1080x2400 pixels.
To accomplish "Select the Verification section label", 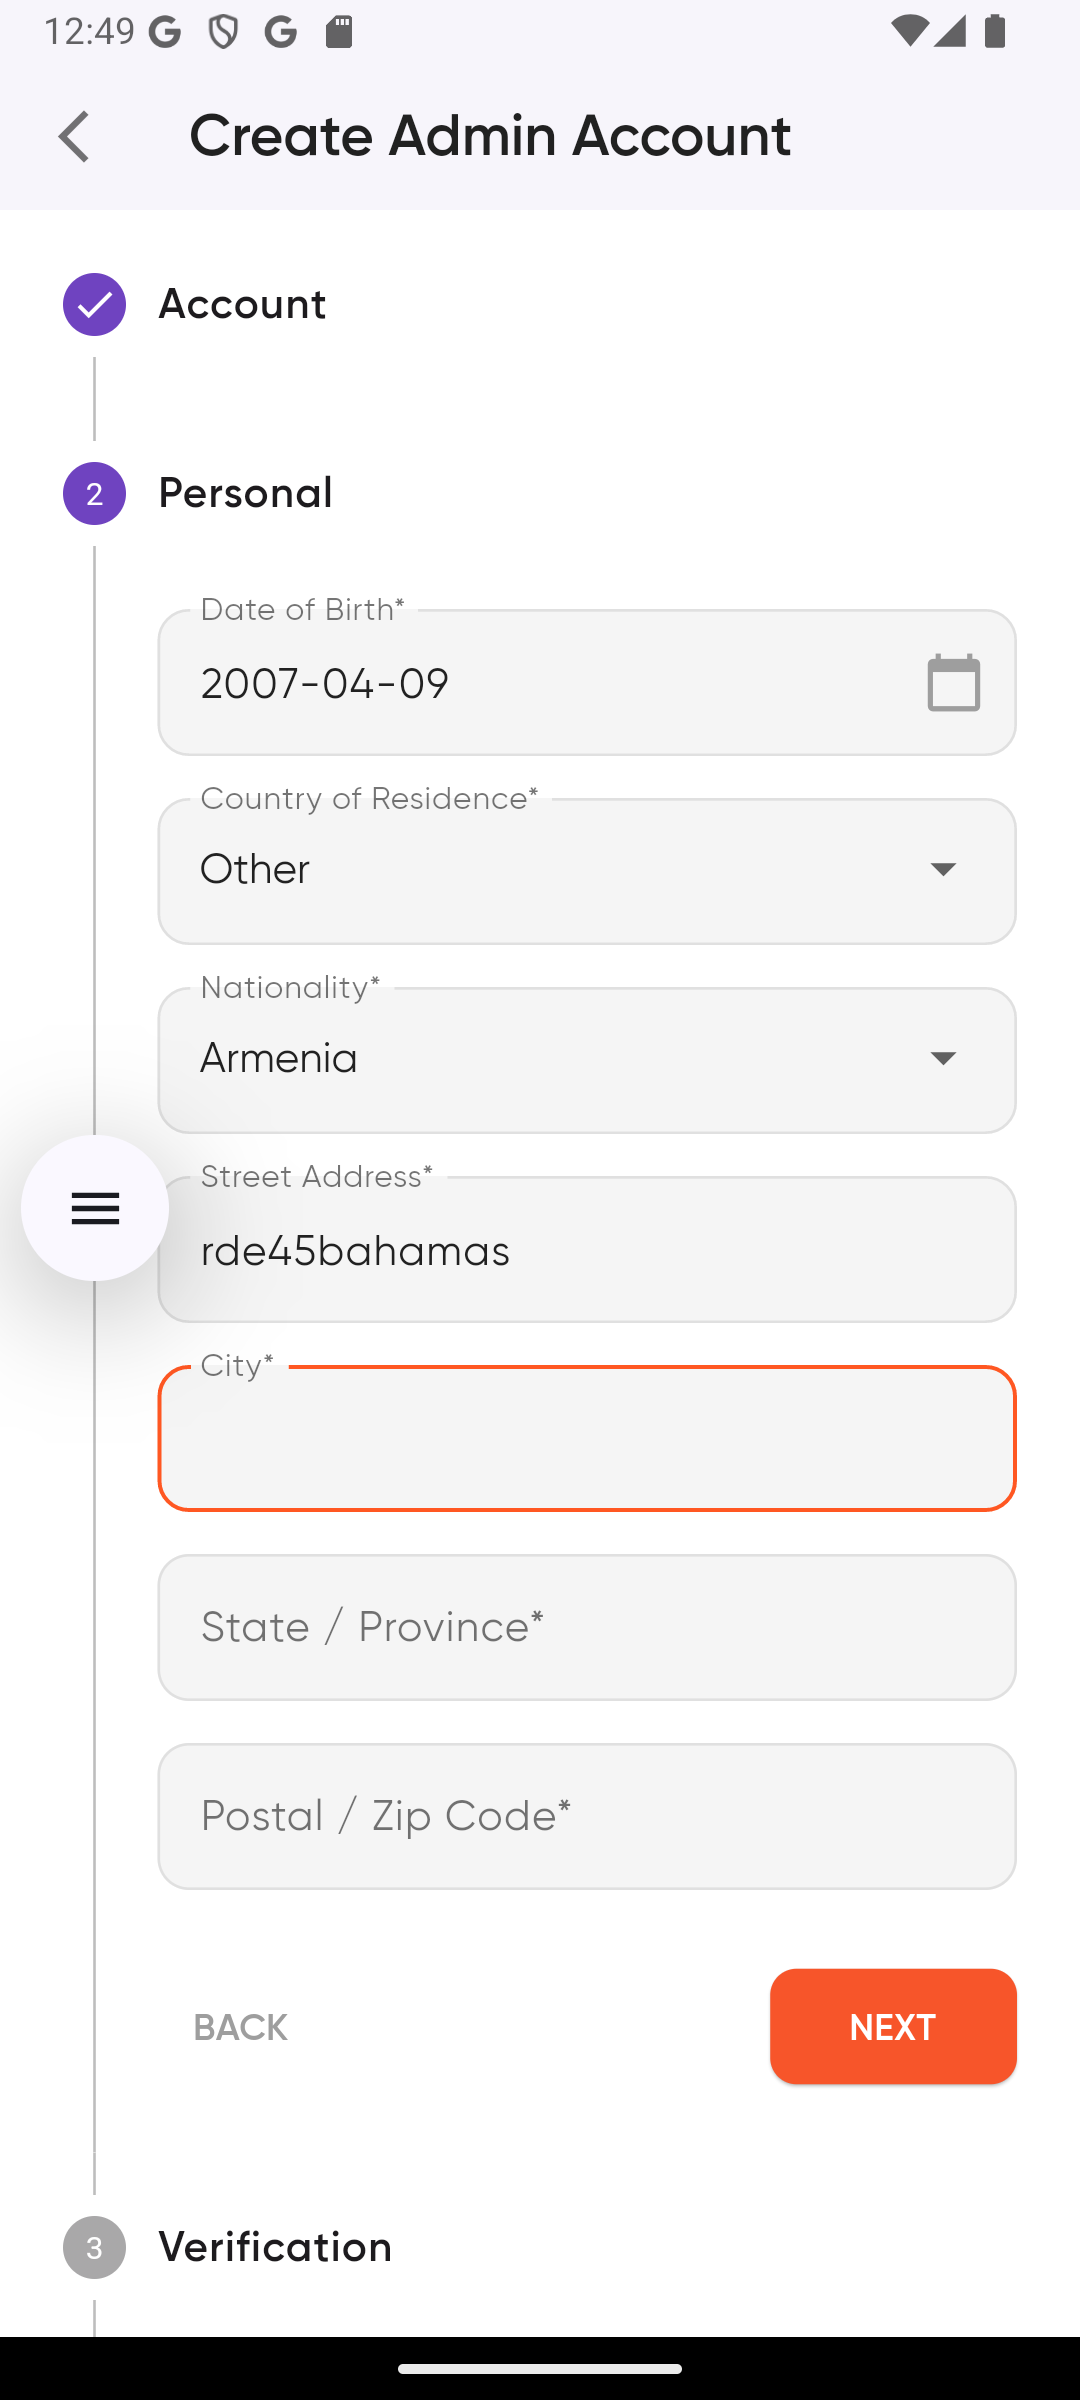I will point(275,2246).
